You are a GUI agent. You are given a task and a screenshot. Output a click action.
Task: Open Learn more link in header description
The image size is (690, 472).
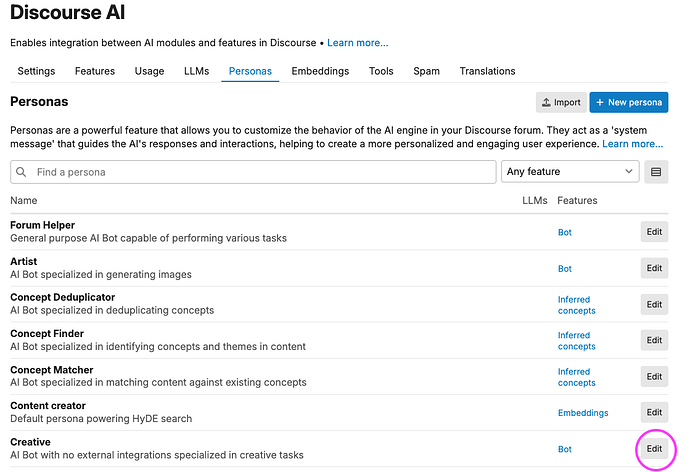[x=357, y=43]
